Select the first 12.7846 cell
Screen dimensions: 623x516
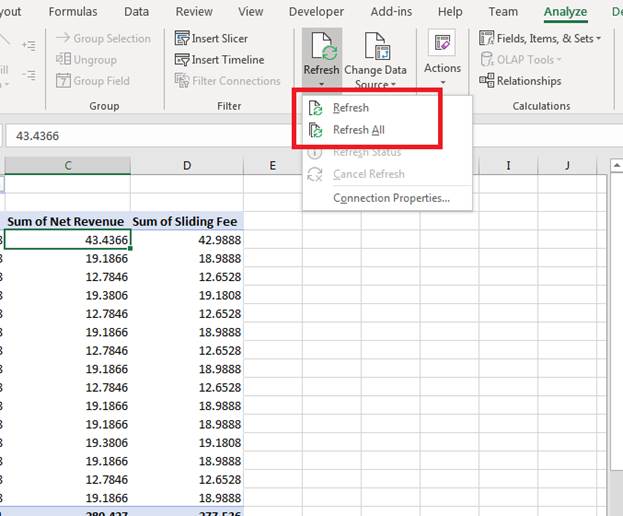(68, 277)
